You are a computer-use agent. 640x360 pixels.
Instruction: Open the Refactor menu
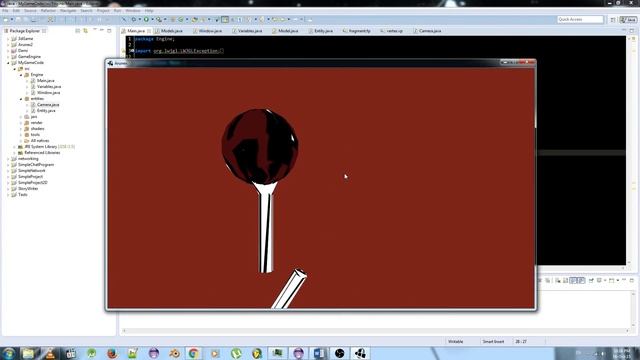(48, 11)
